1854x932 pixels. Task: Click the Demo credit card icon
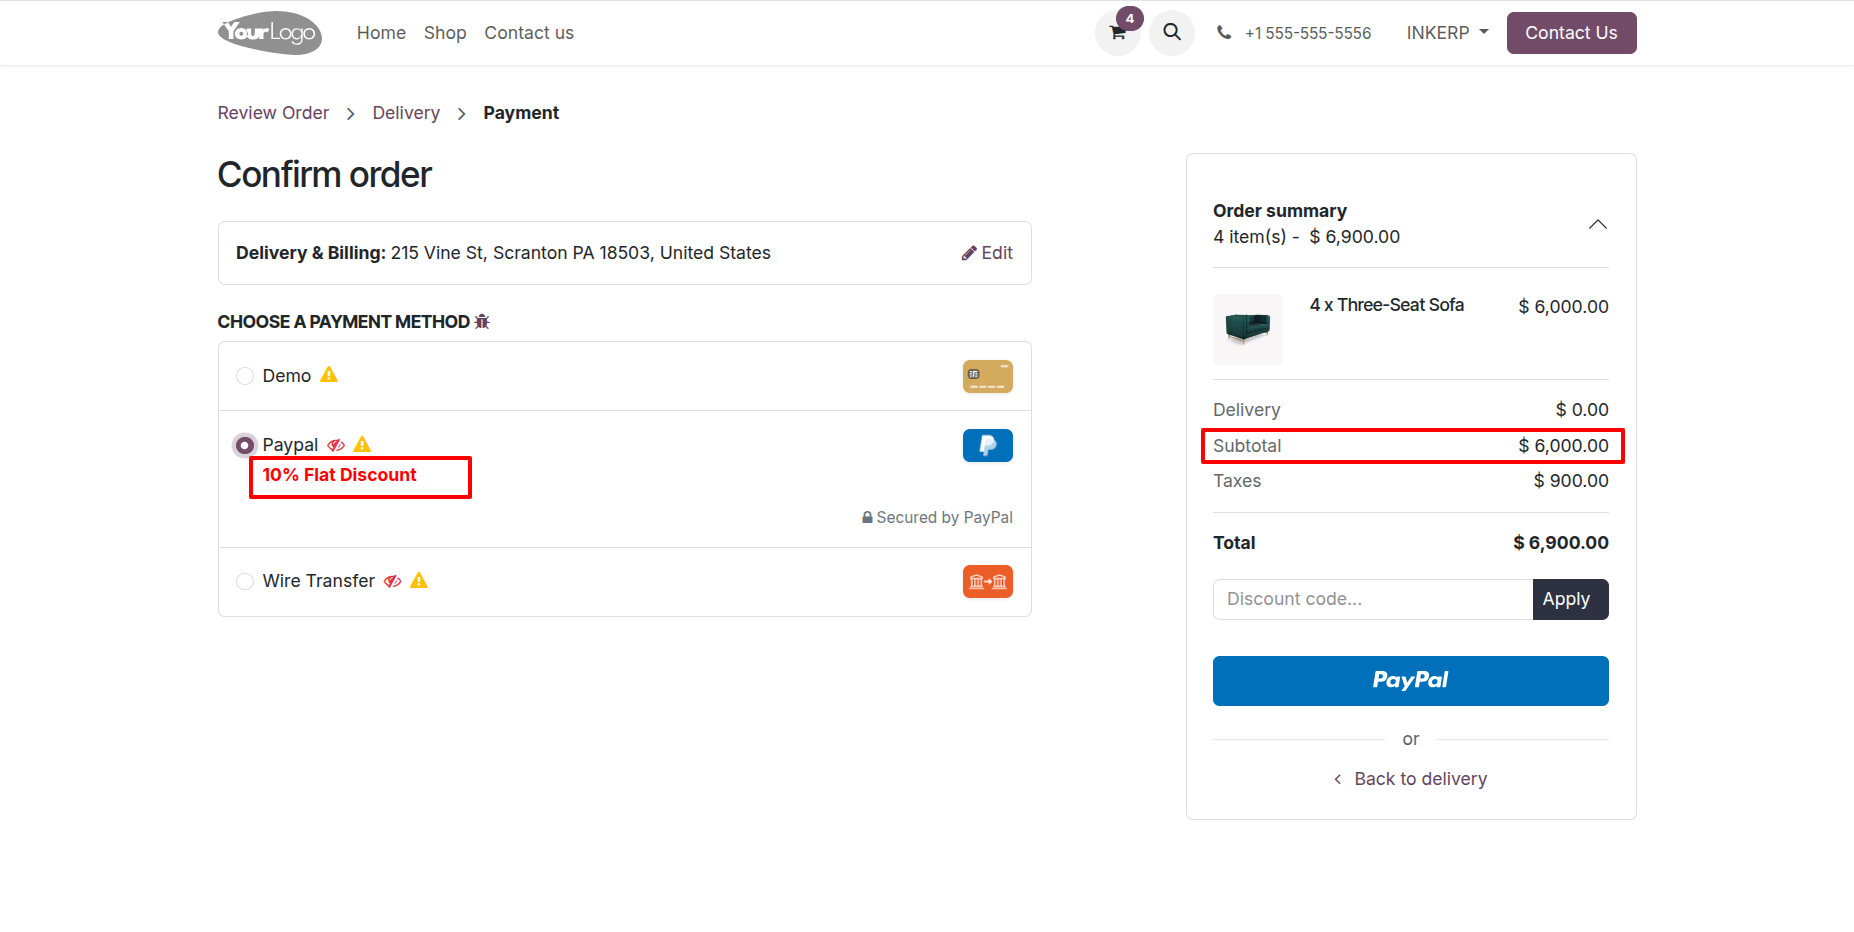(x=988, y=376)
